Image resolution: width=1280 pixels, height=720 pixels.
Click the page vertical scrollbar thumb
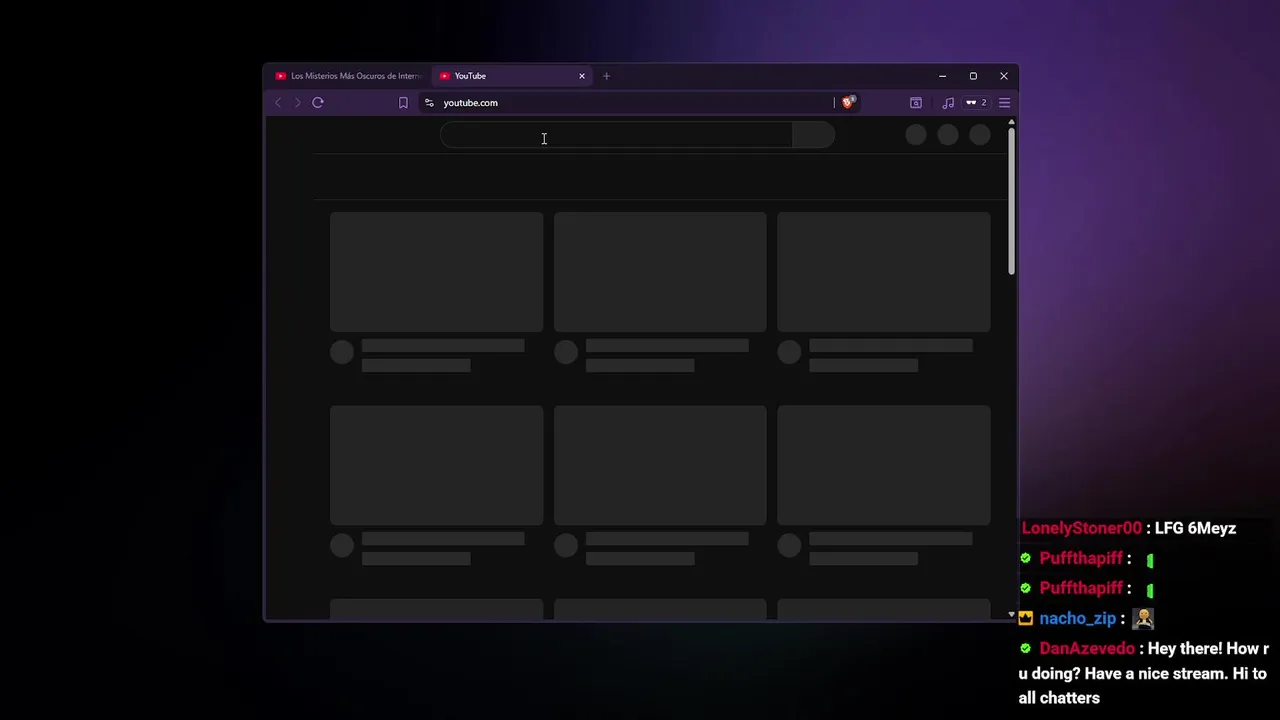tap(1011, 201)
